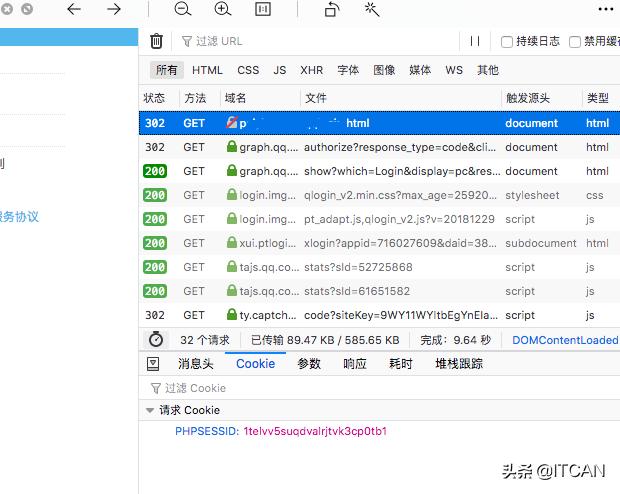This screenshot has height=494, width=620.
Task: Select the code?siteKey request row
Action: [x=380, y=315]
